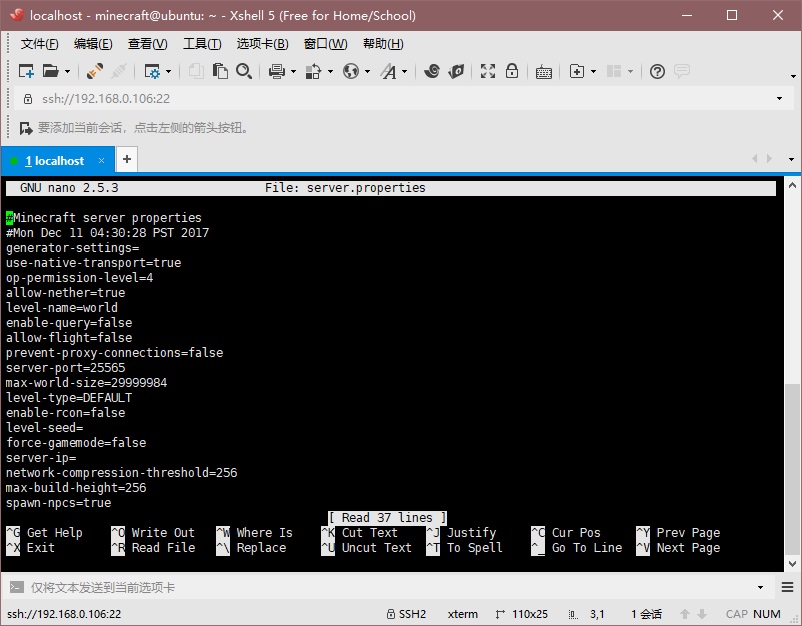The width and height of the screenshot is (802, 626).
Task: Open help using the question mark icon
Action: 656,72
